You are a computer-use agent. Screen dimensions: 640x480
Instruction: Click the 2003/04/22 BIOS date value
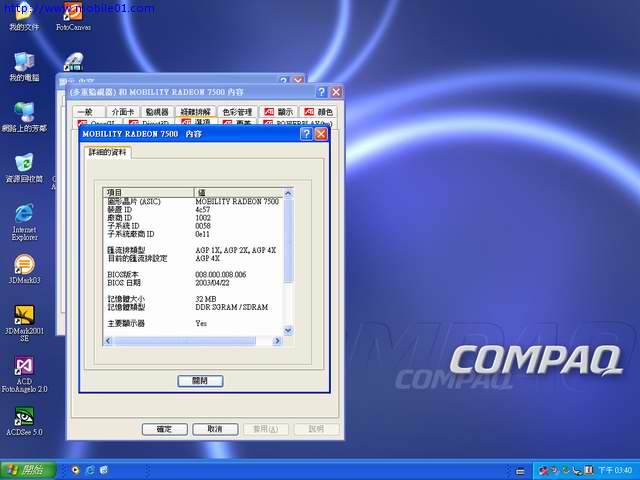(212, 283)
